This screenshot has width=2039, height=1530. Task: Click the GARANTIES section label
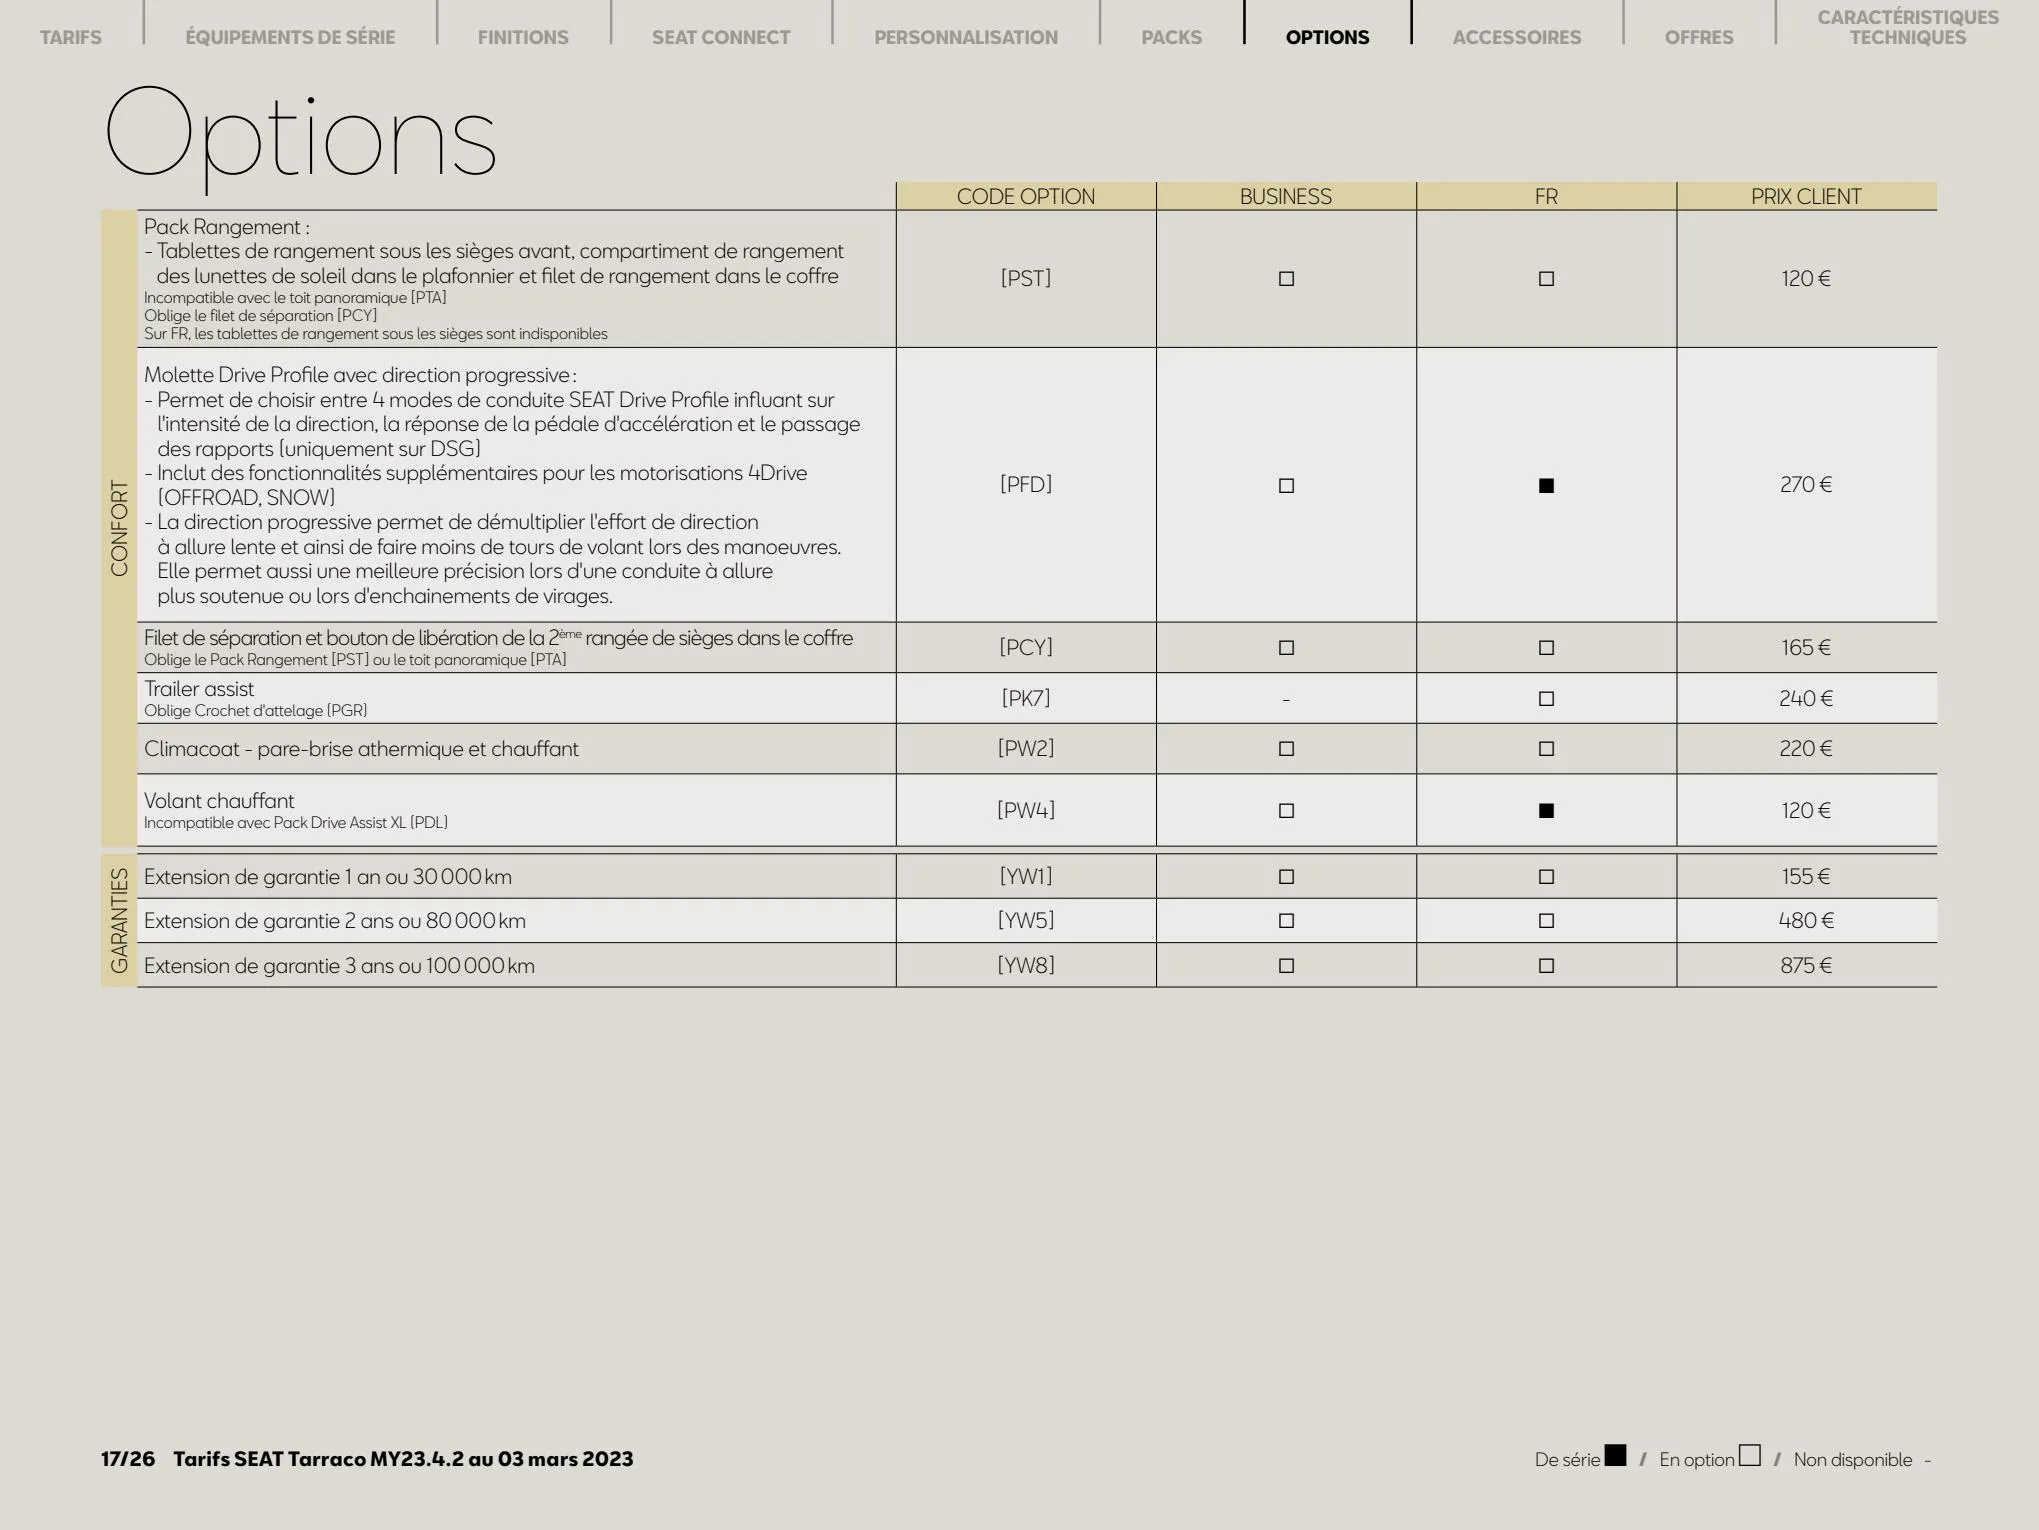119,920
